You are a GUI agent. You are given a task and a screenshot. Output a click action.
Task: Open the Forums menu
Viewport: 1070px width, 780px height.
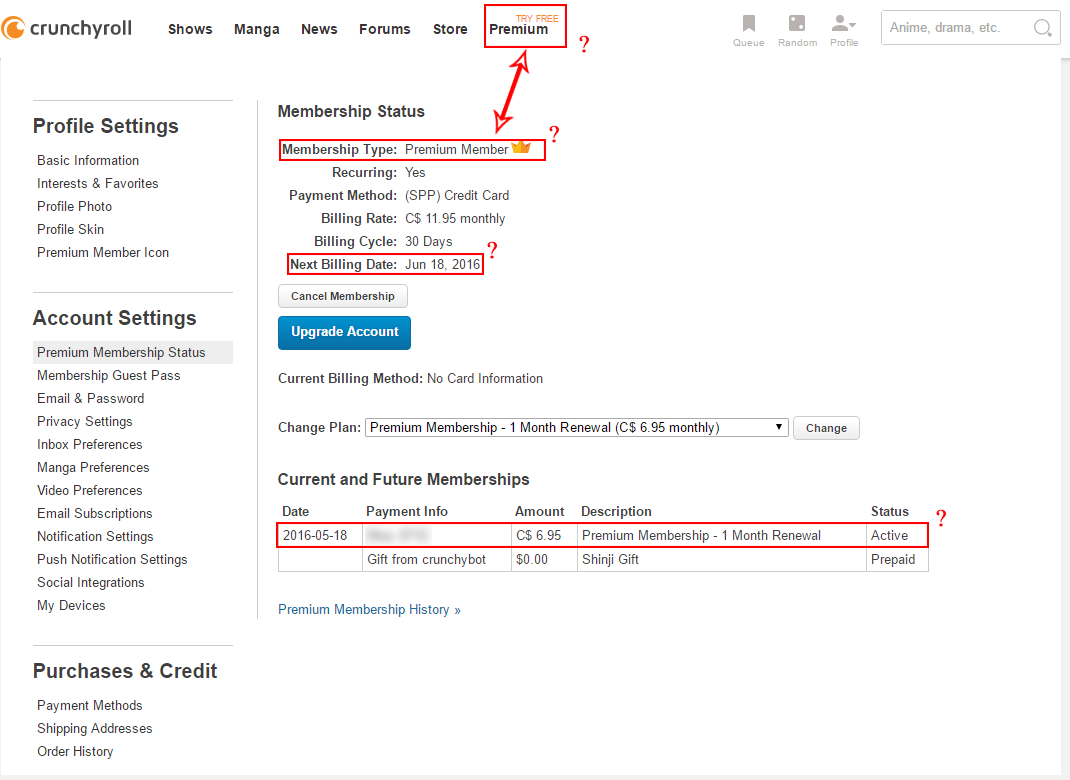(x=385, y=29)
